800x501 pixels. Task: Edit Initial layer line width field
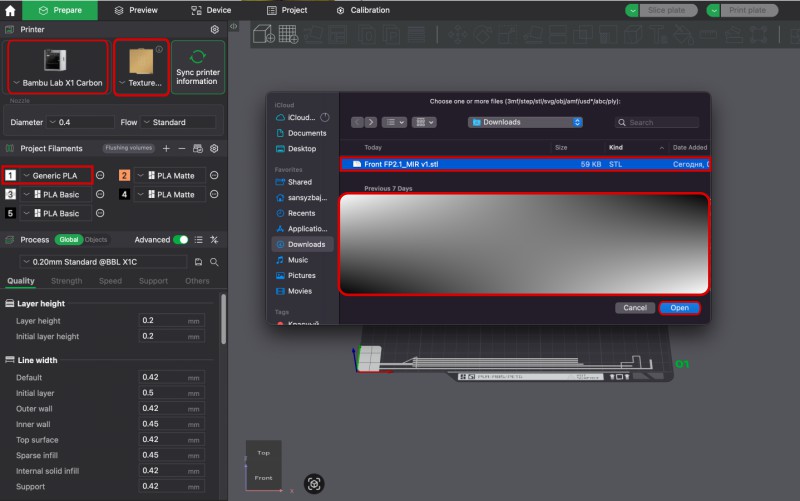click(171, 393)
